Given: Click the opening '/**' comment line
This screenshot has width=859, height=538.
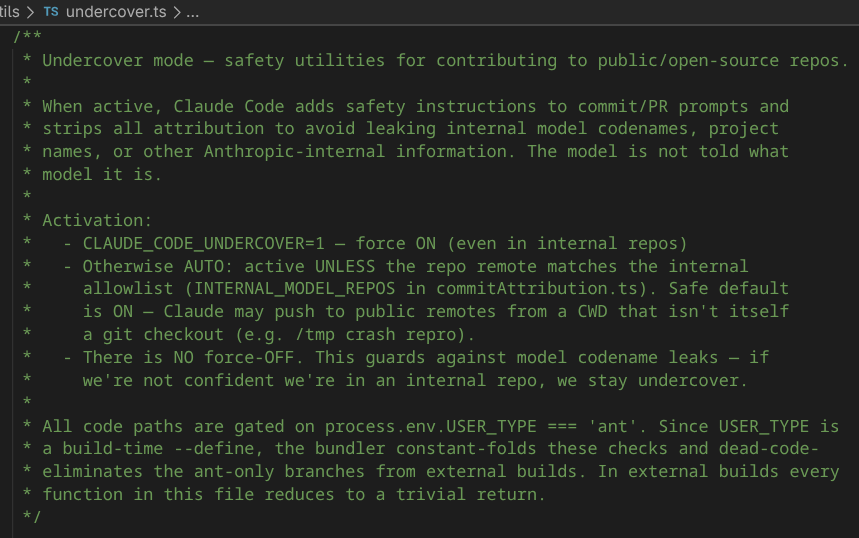Looking at the screenshot, I should (27, 37).
